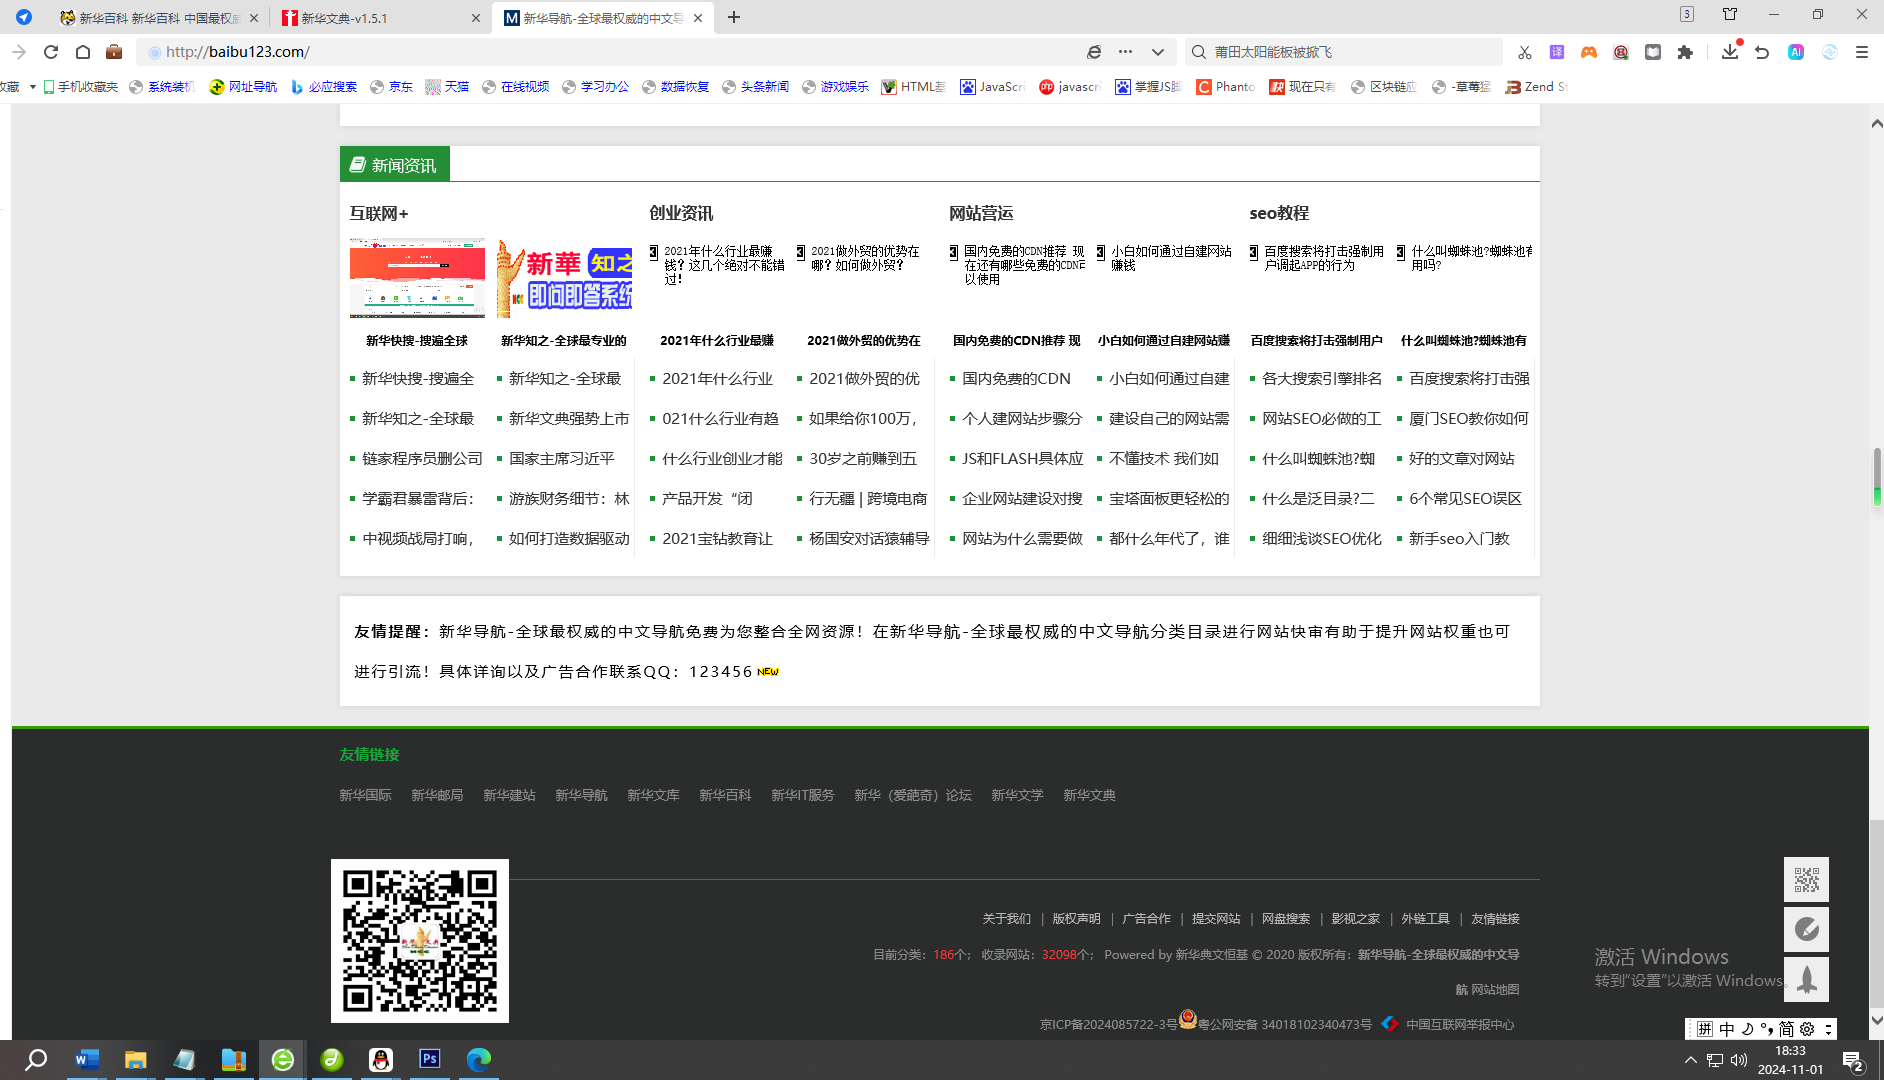
Task: Open File Explorer from the taskbar
Action: (x=135, y=1060)
